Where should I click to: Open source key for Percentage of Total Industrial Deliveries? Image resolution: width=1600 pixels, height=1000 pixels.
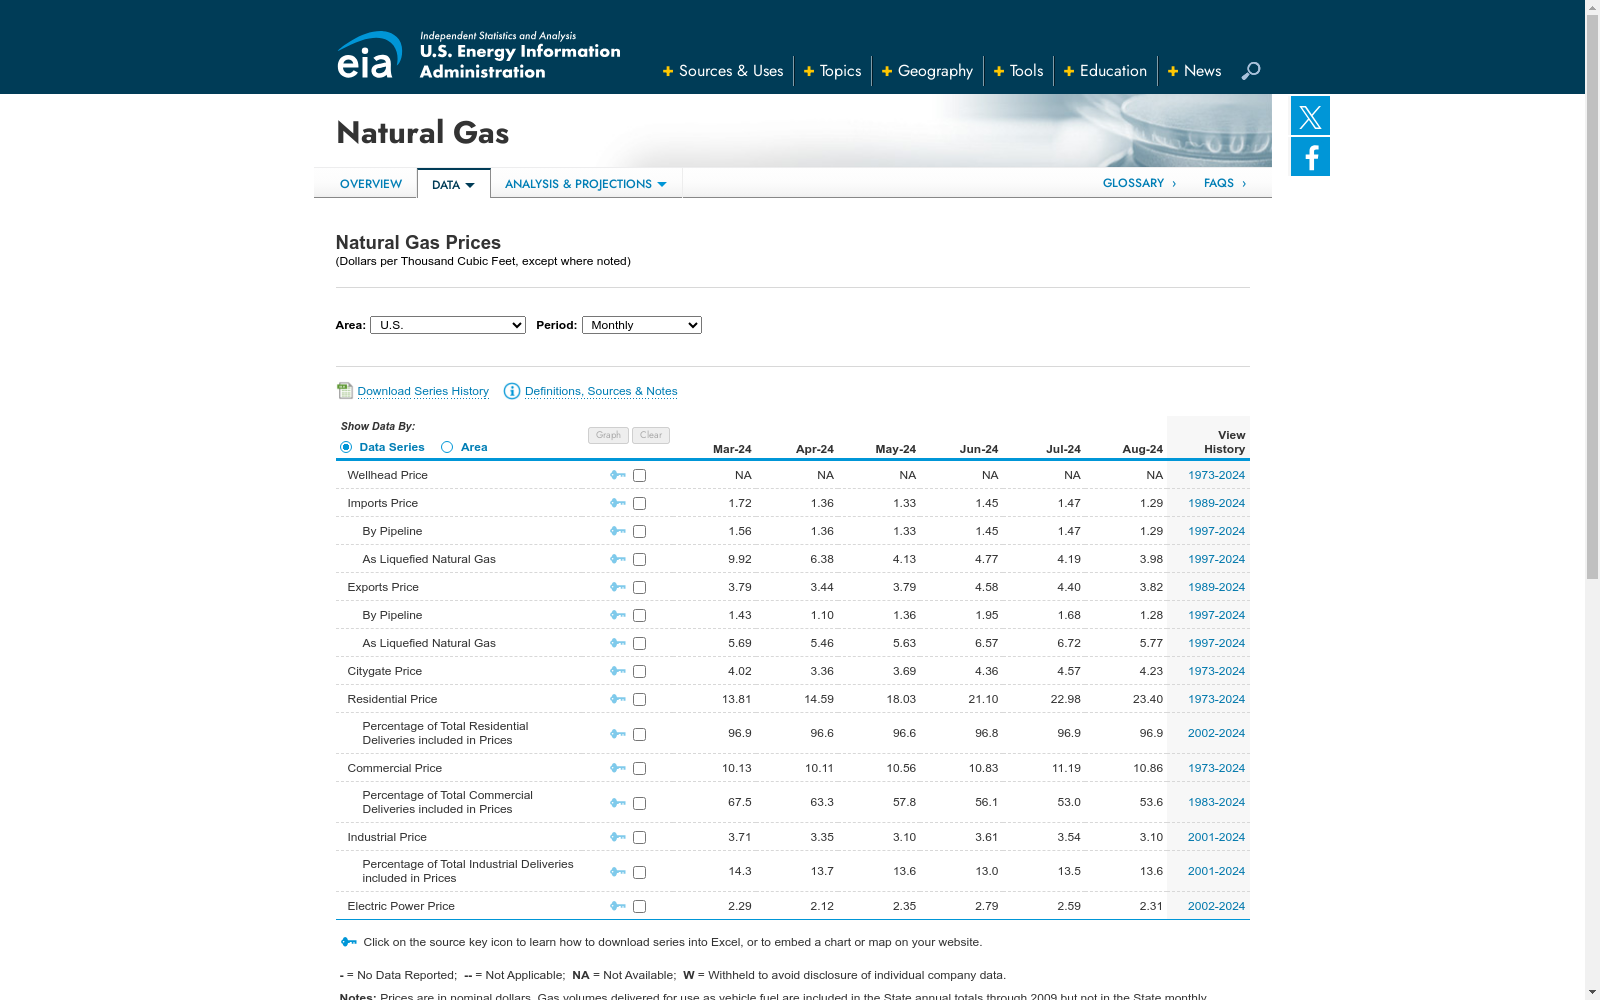click(x=618, y=872)
